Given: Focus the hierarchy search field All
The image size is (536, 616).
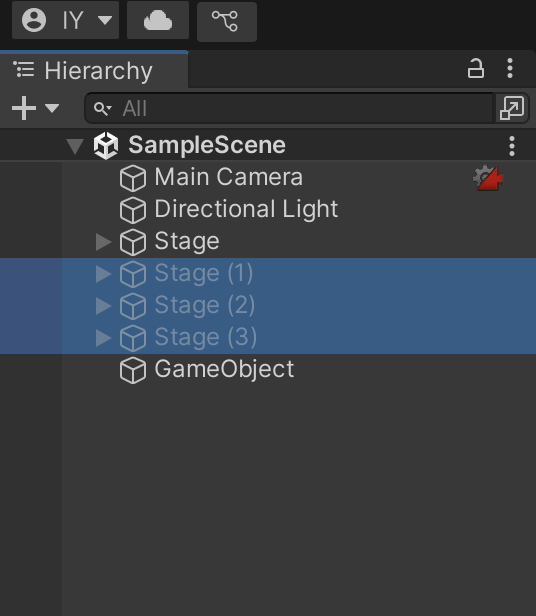Looking at the screenshot, I should click(x=289, y=108).
